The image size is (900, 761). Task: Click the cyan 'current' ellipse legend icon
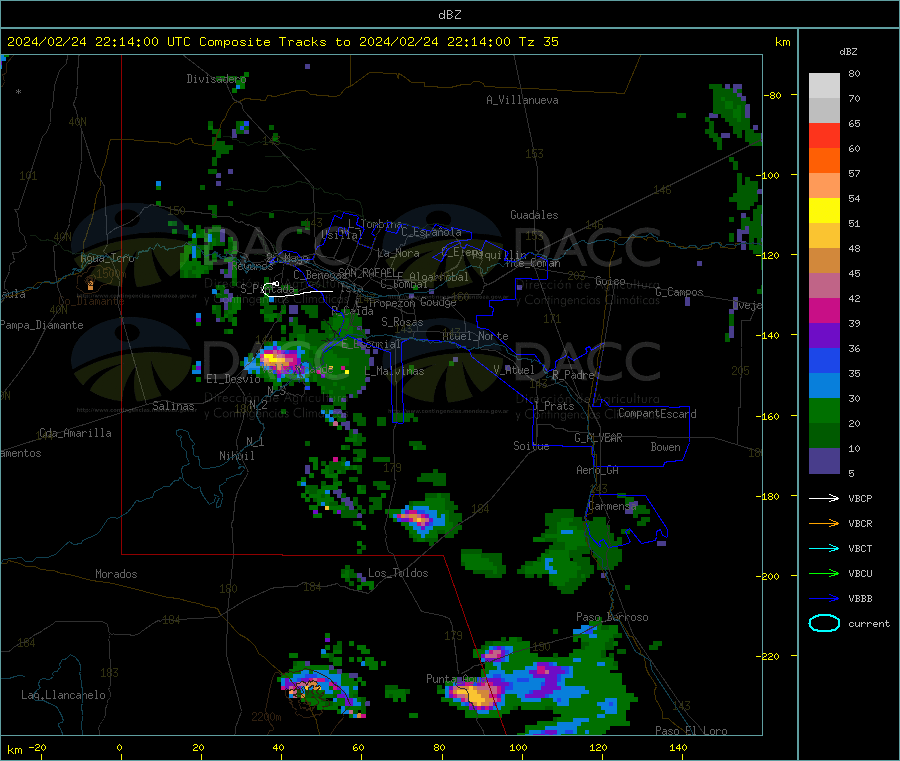[x=824, y=623]
